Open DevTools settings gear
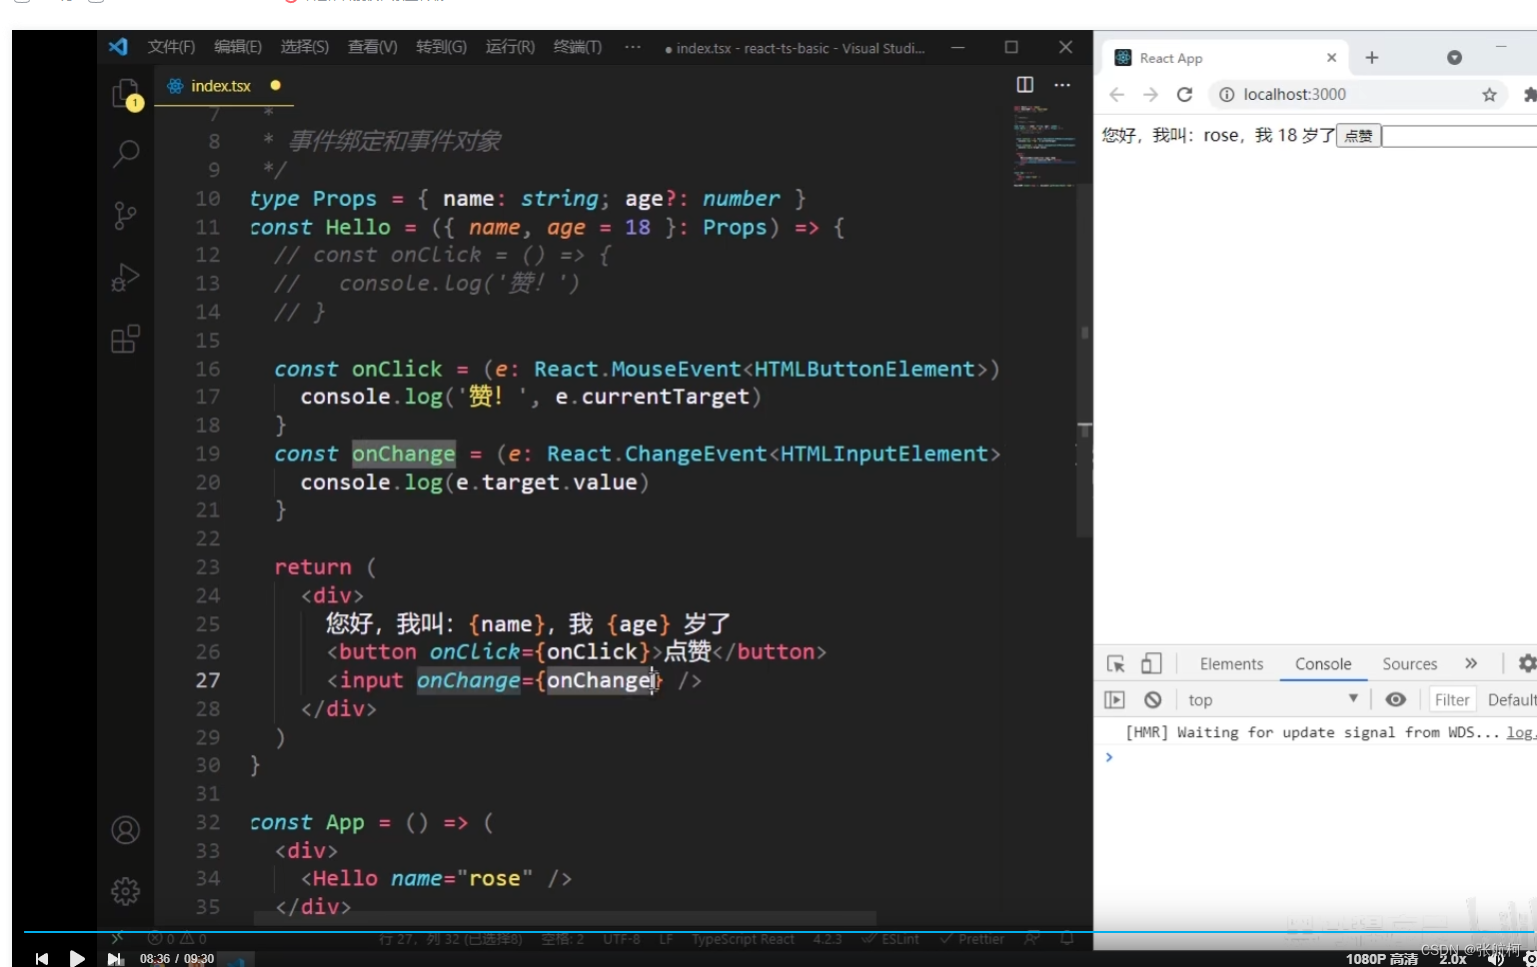The width and height of the screenshot is (1537, 967). (1527, 664)
